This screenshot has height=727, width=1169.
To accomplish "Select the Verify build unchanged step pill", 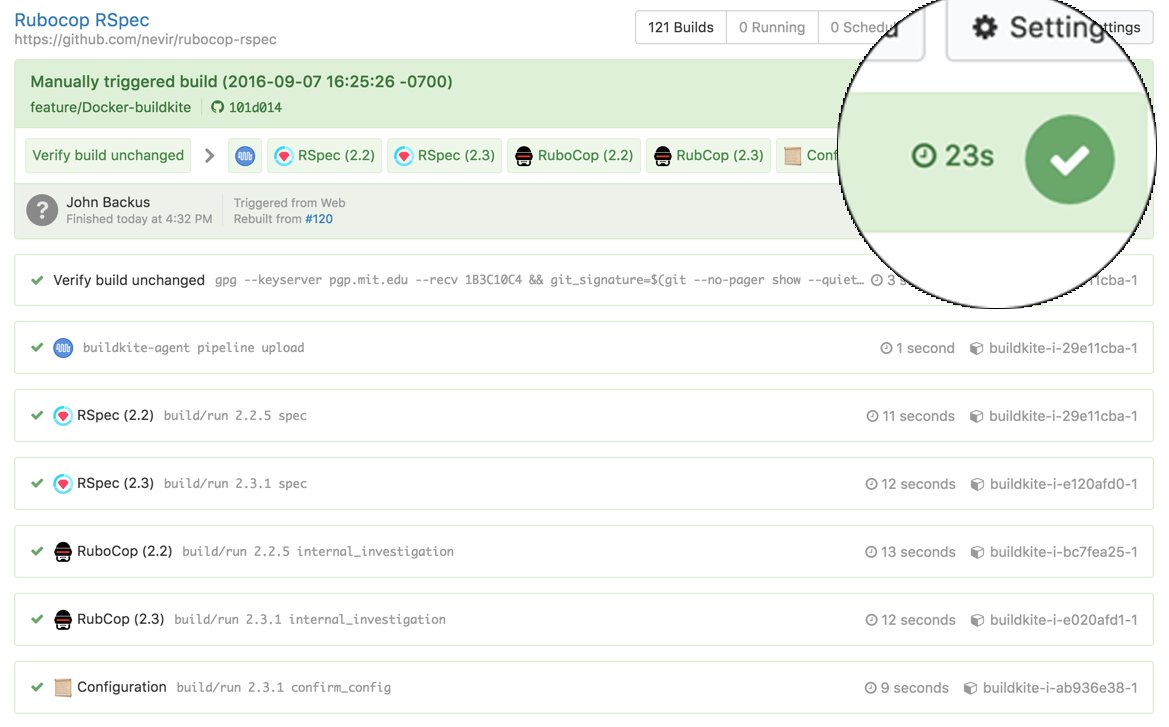I will tap(108, 155).
